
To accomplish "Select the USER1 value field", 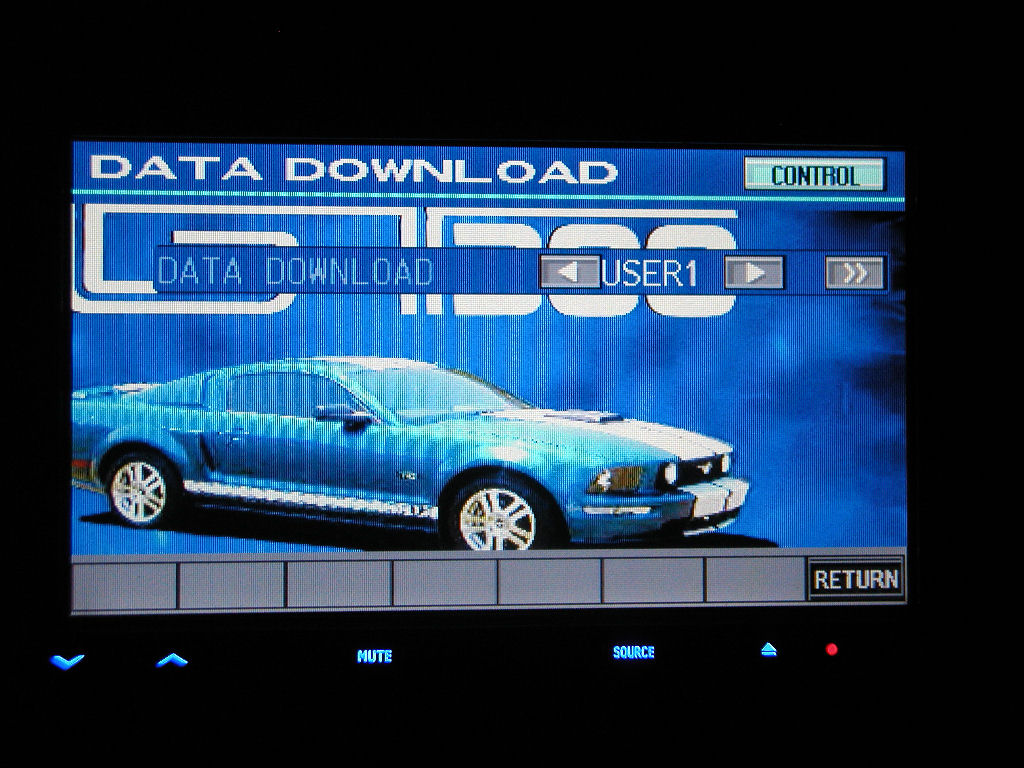I will [x=649, y=273].
